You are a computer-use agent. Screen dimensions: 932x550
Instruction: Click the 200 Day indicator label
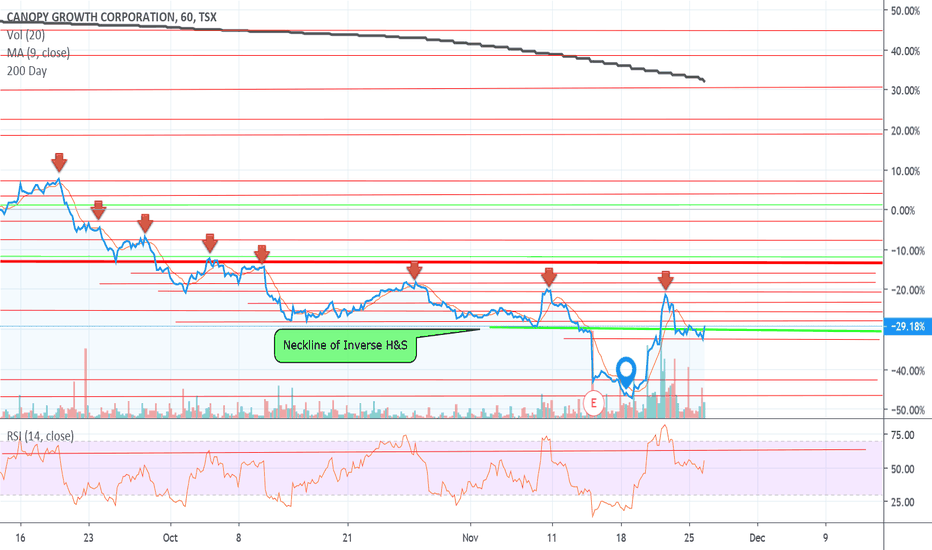point(27,71)
